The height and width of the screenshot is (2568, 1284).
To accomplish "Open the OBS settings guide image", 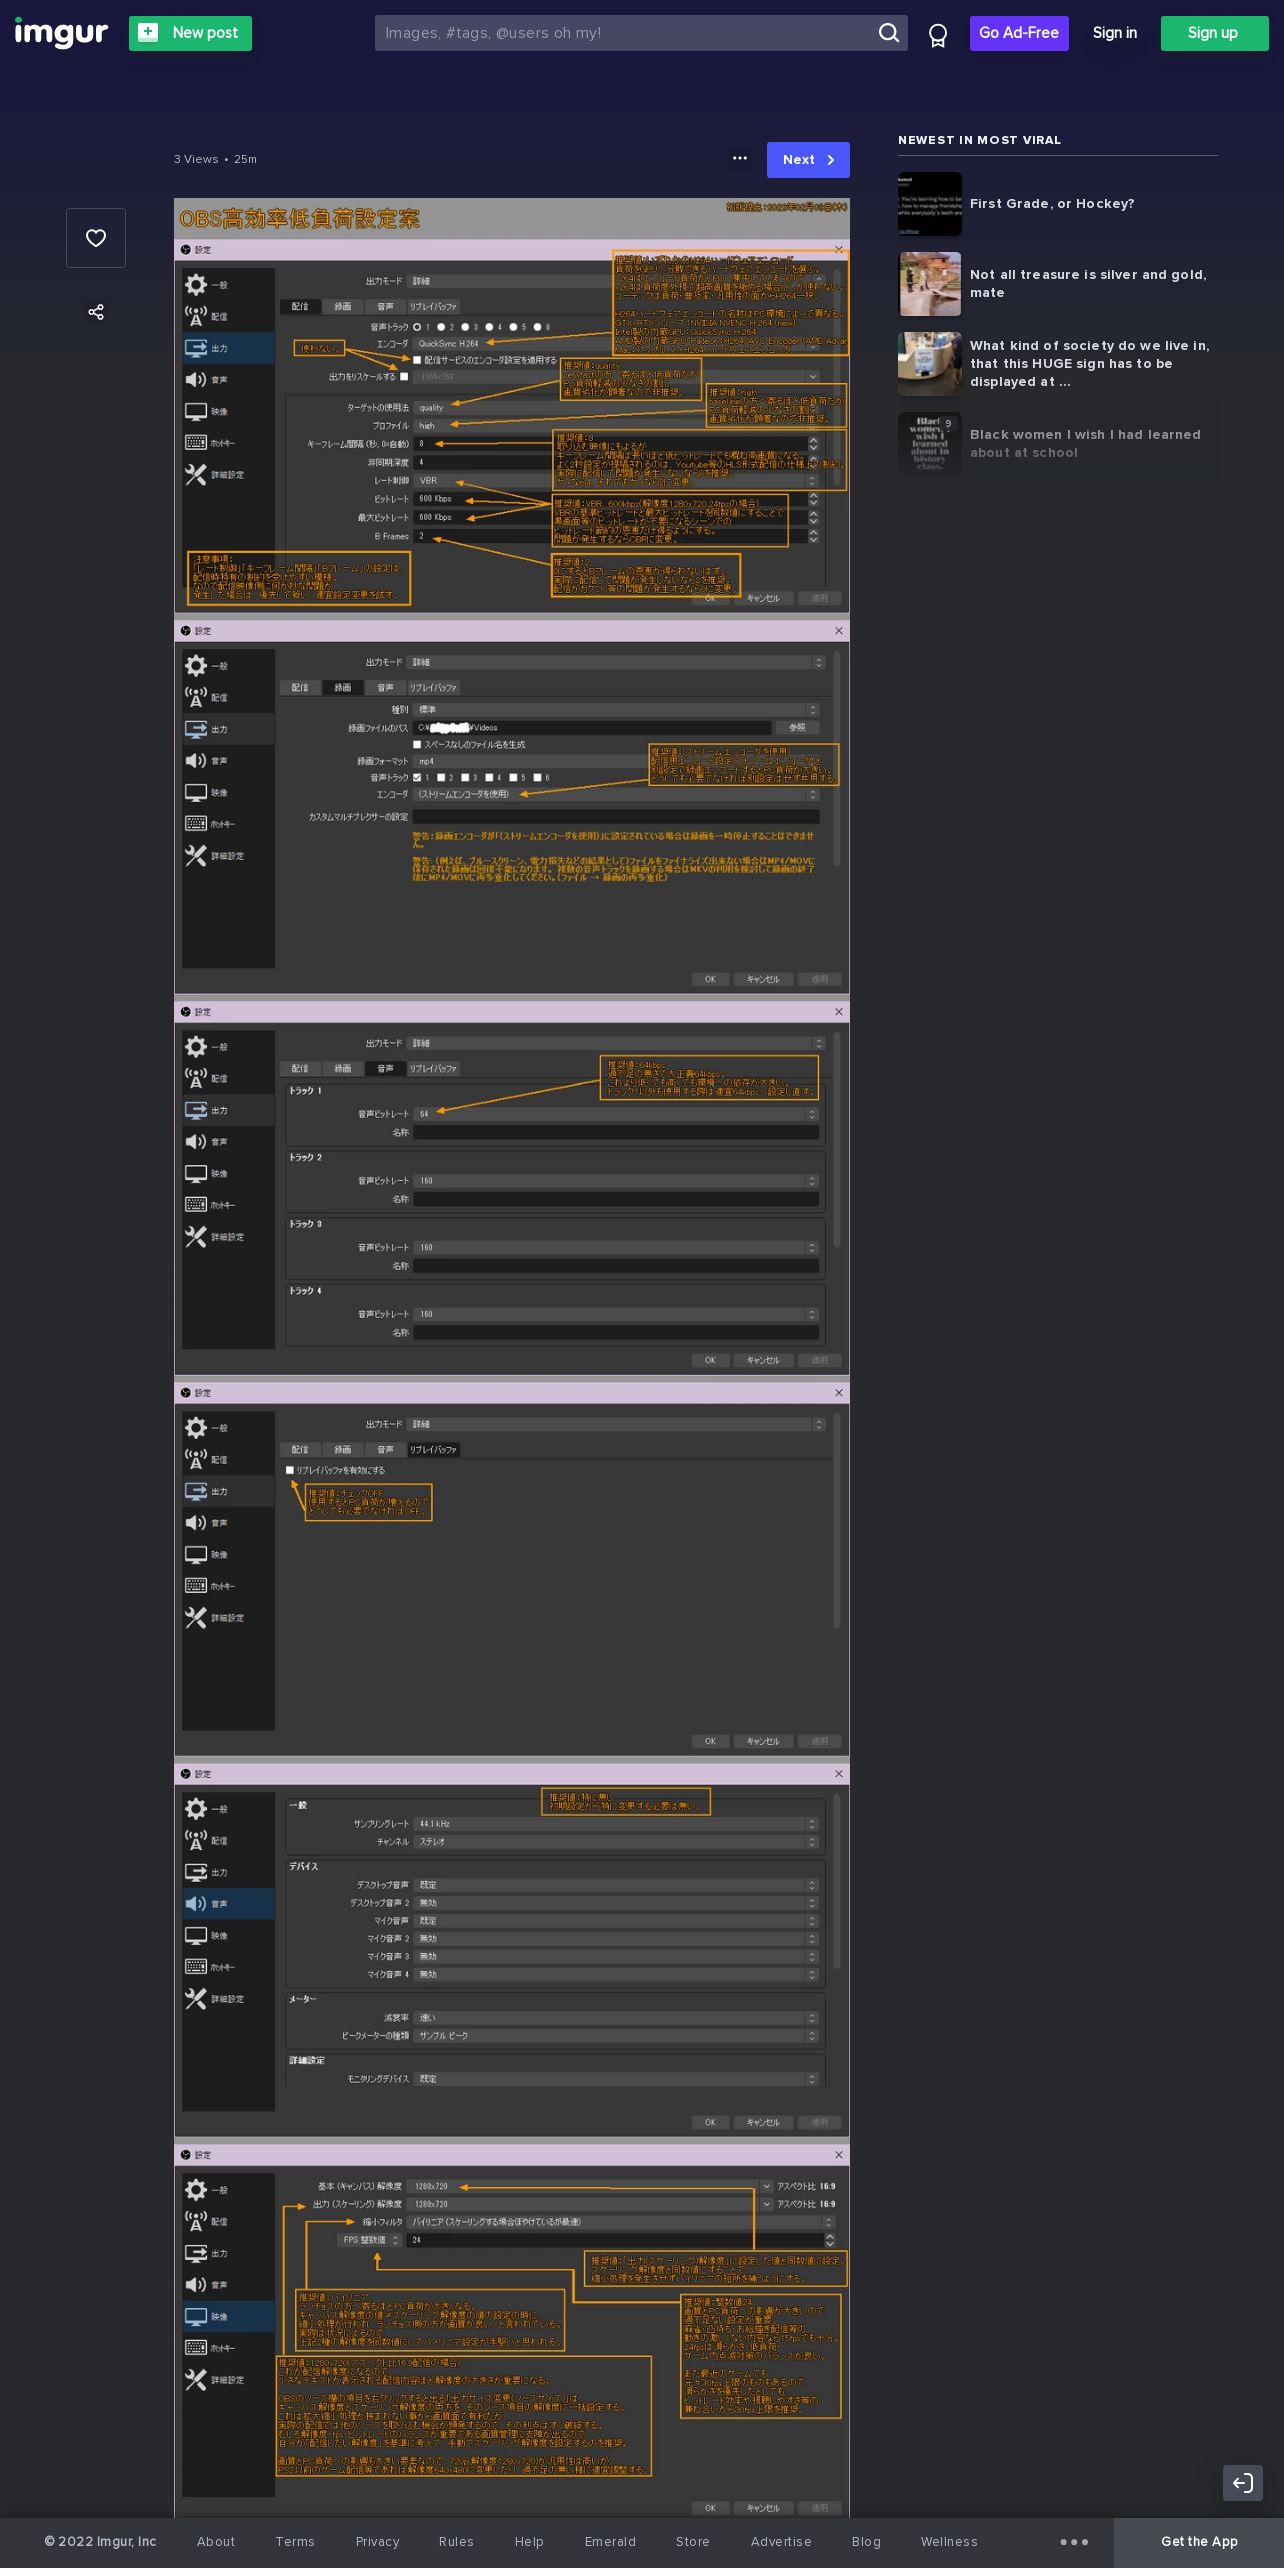I will tap(512, 1357).
